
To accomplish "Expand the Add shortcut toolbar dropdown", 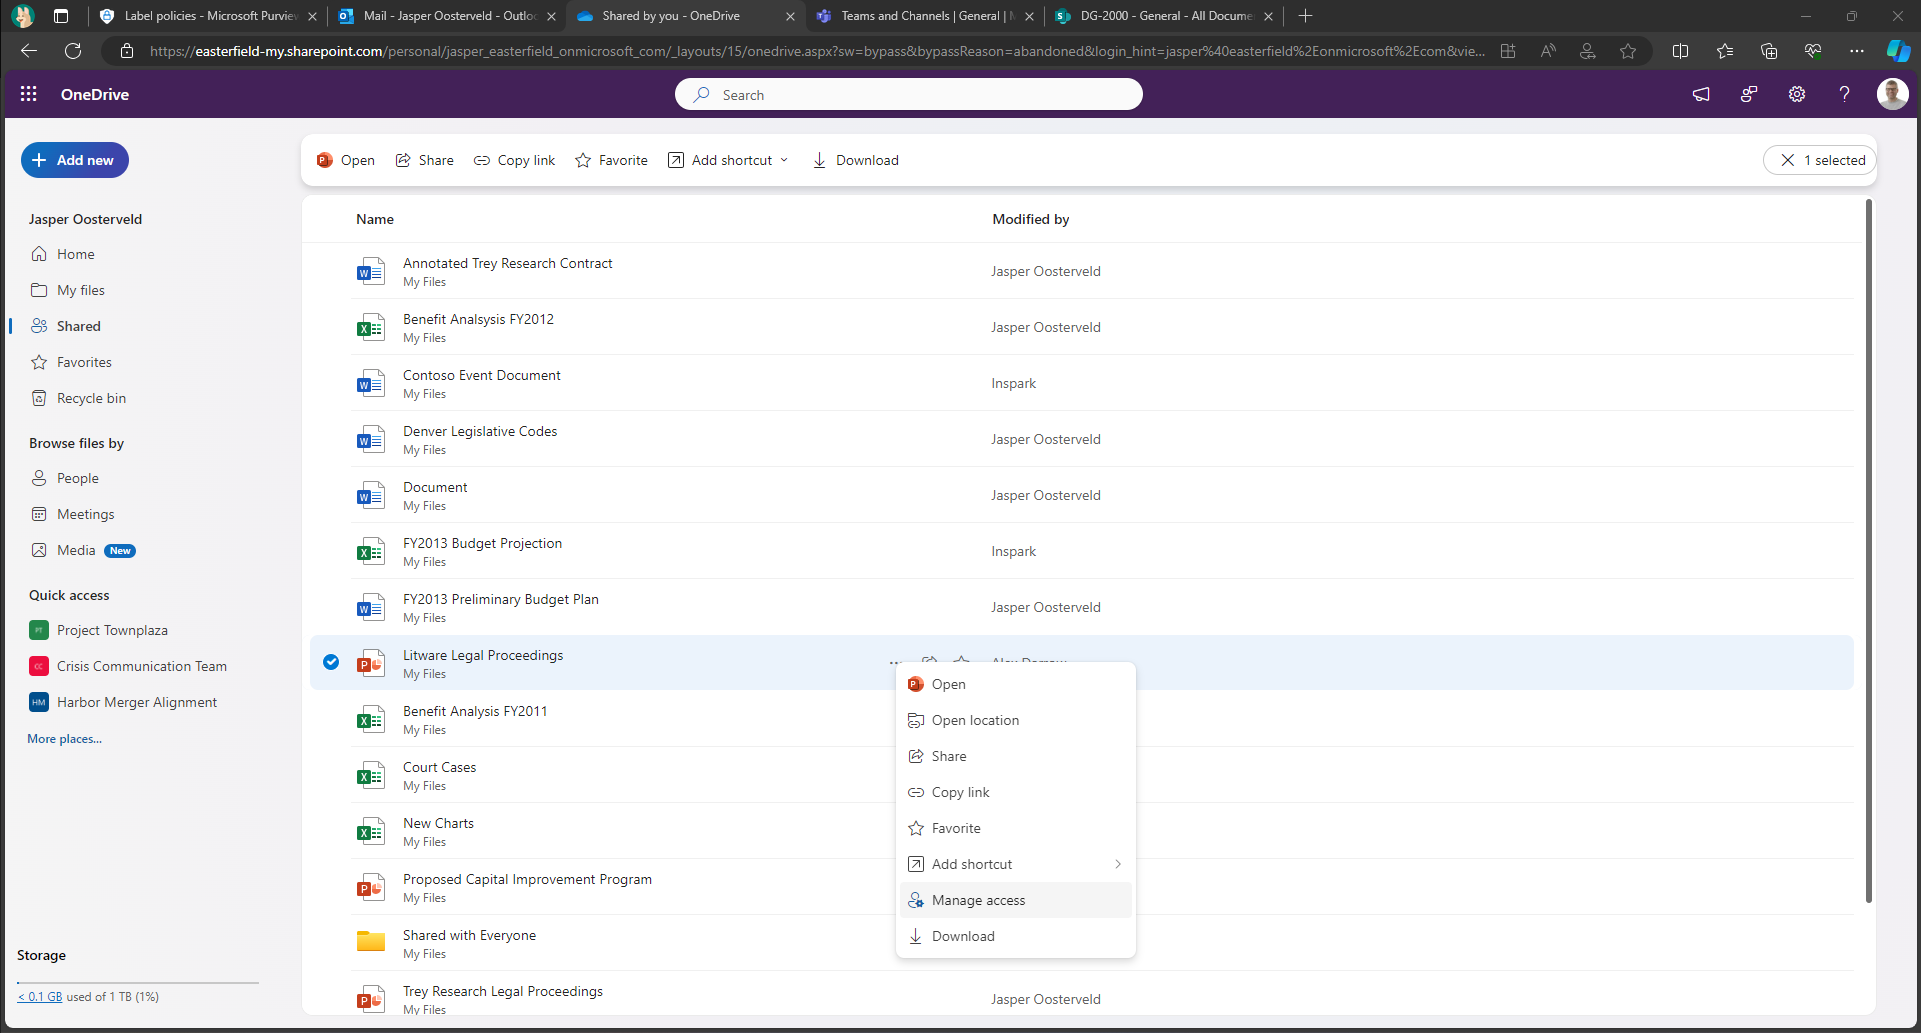I will click(784, 160).
